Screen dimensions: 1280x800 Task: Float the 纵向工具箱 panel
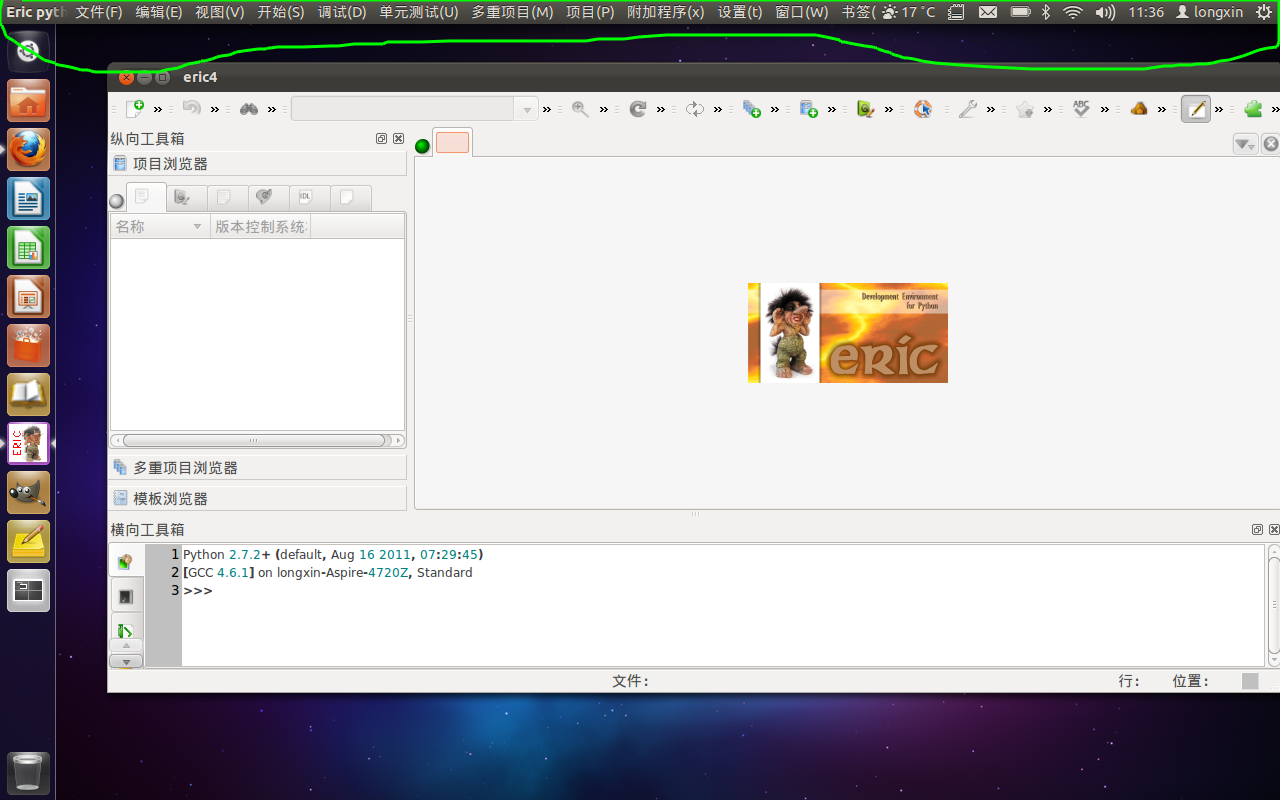pos(381,139)
